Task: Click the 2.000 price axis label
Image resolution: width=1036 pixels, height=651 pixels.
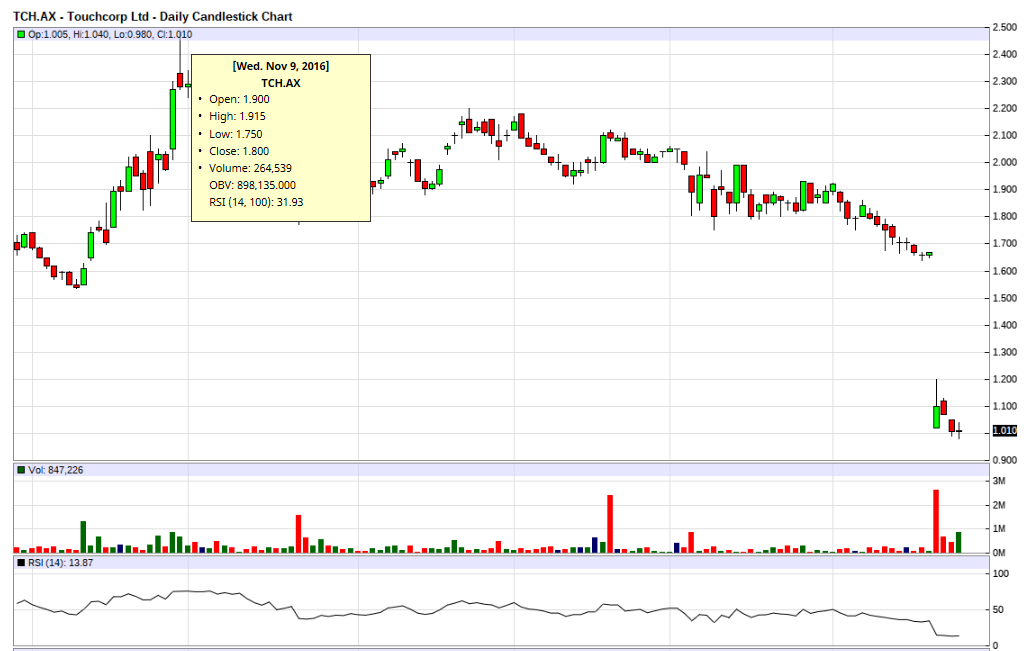Action: coord(1005,163)
